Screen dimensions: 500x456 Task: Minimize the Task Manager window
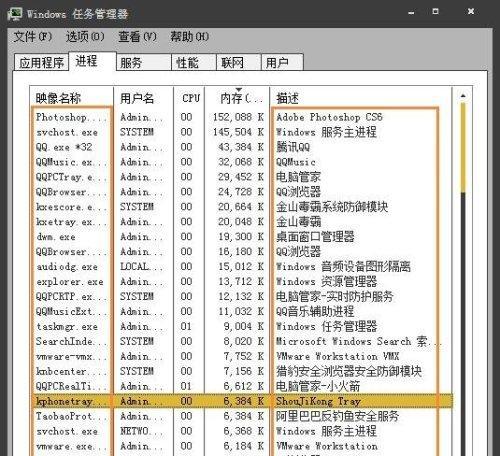411,13
